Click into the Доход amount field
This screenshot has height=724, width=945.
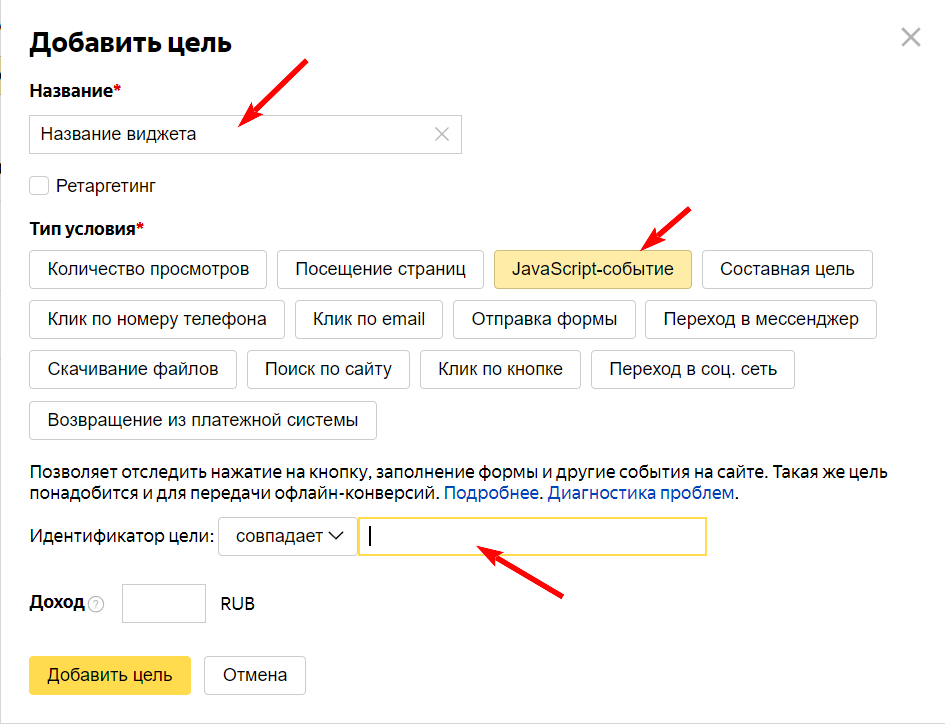(164, 604)
